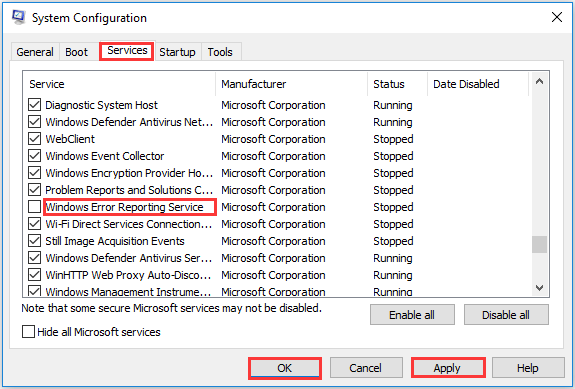The height and width of the screenshot is (389, 575).
Task: Click the vertical scrollbar thumb in services list
Action: [x=539, y=245]
